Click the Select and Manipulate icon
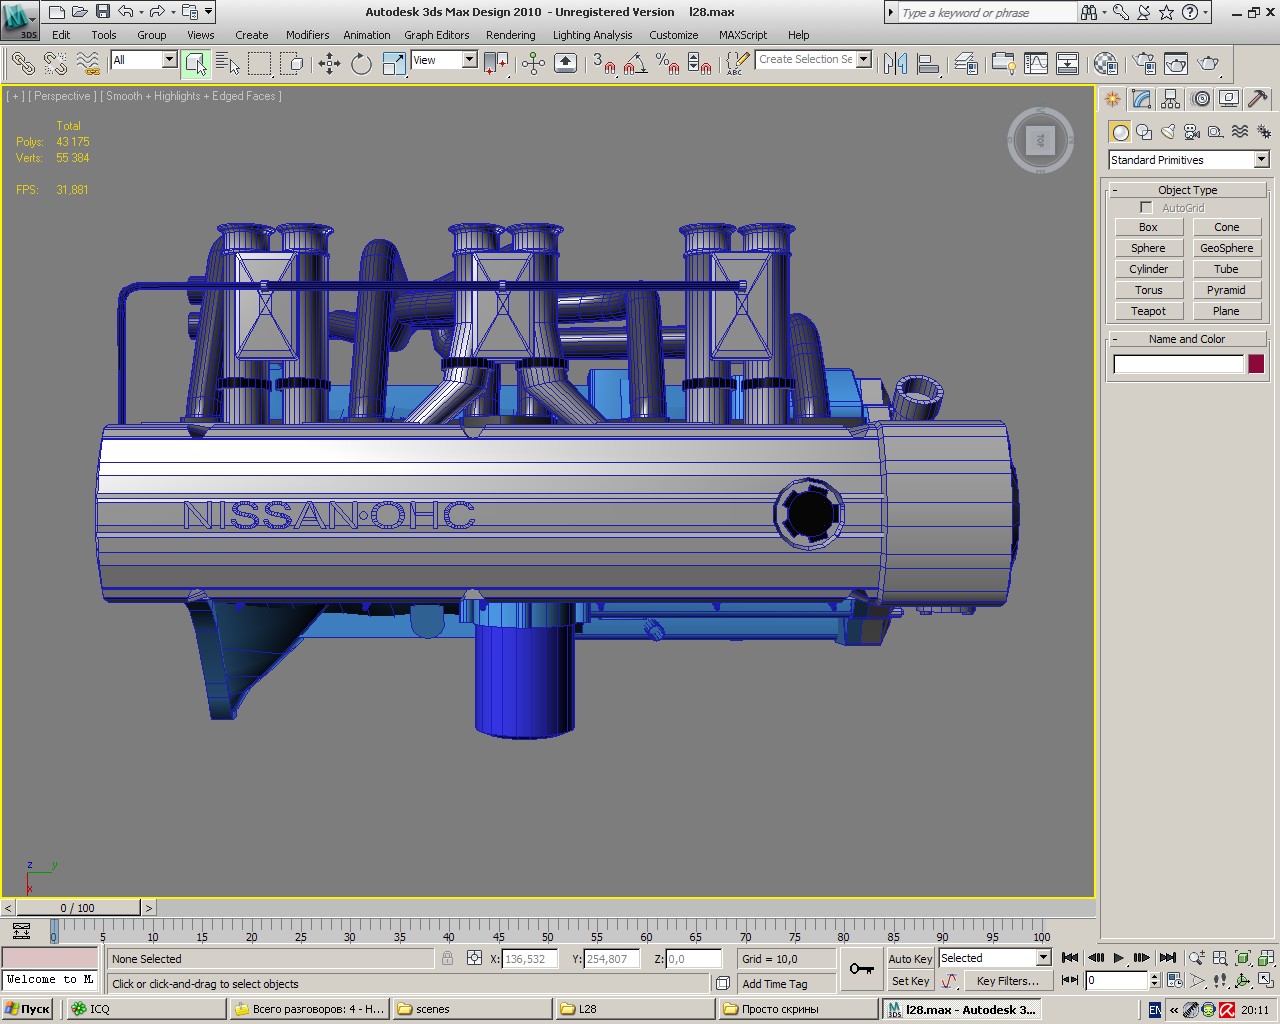The image size is (1280, 1024). pos(533,64)
